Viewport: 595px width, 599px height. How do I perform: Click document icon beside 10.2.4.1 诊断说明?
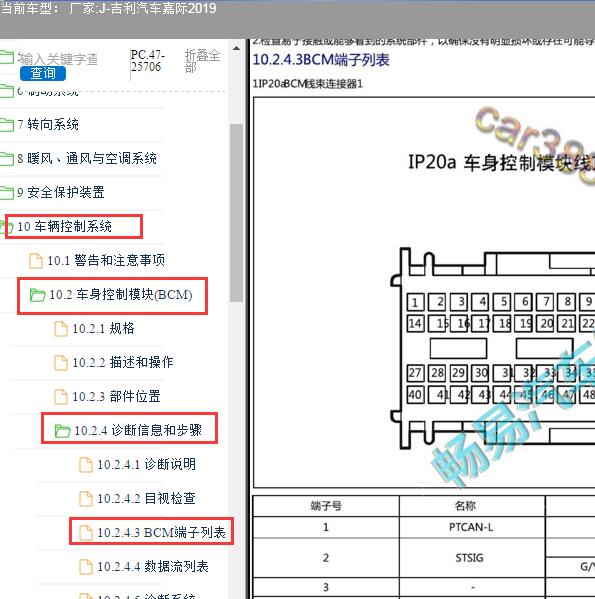(x=86, y=465)
